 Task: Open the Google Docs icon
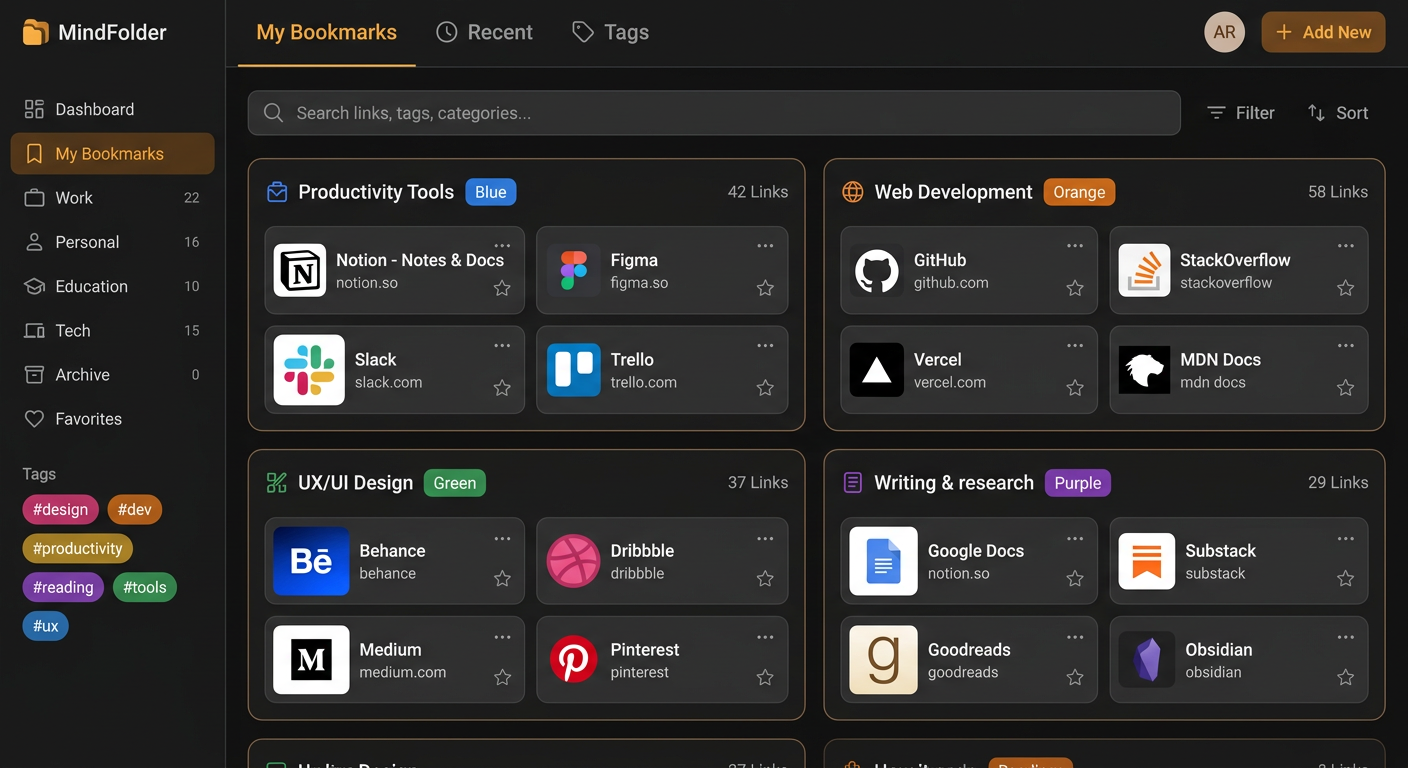[x=883, y=561]
